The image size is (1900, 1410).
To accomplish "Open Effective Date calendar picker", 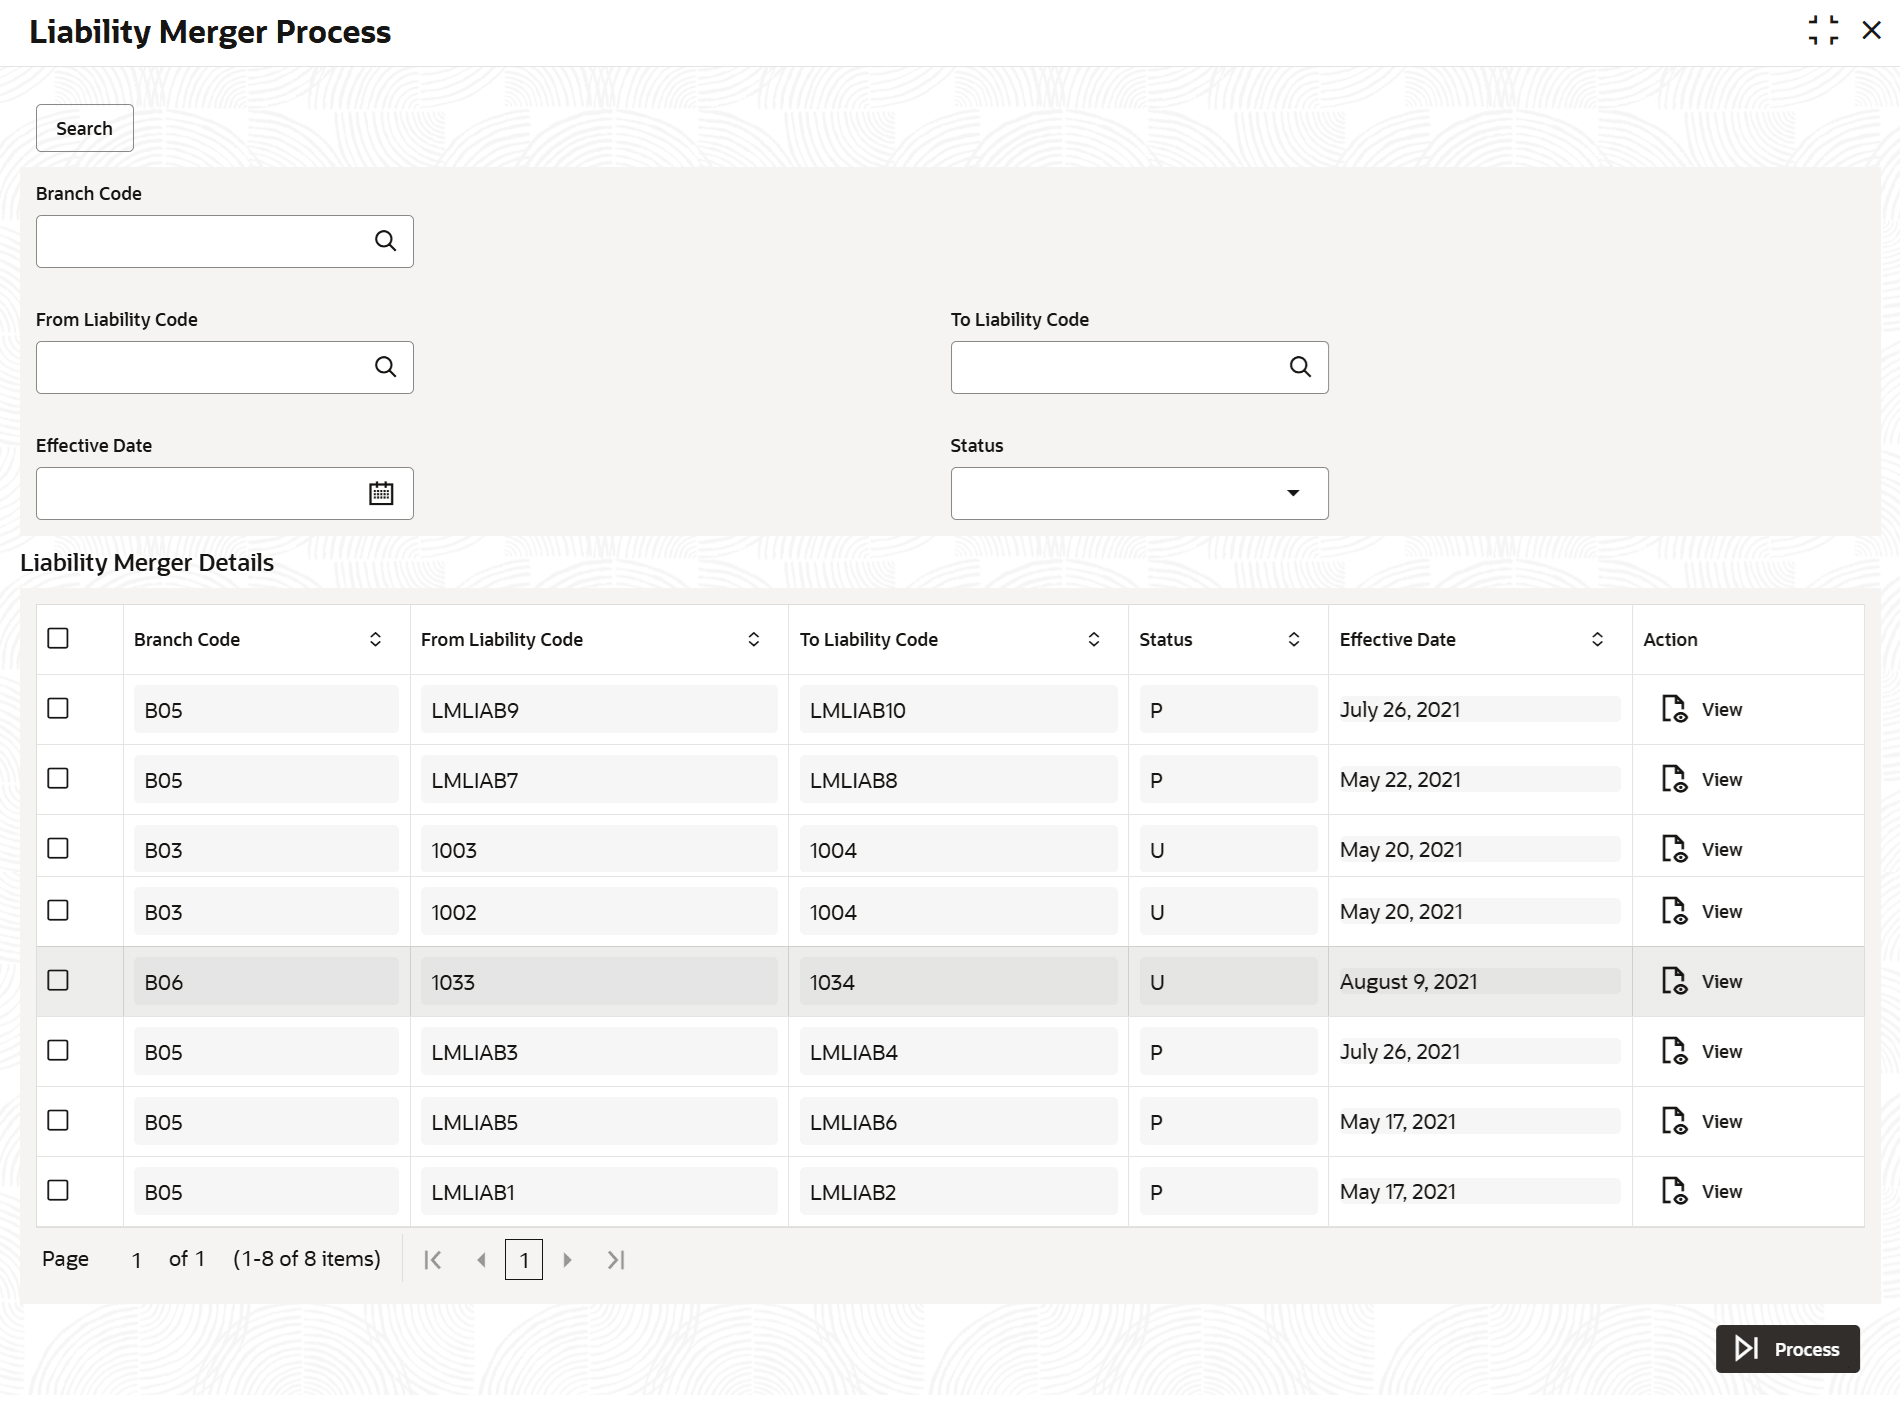I will click(x=381, y=493).
